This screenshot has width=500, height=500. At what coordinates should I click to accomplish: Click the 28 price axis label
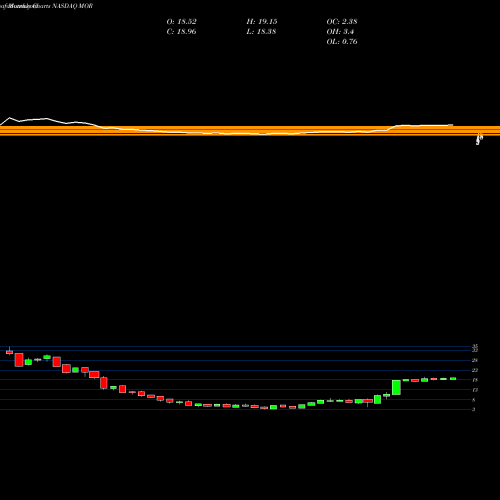tap(475, 360)
